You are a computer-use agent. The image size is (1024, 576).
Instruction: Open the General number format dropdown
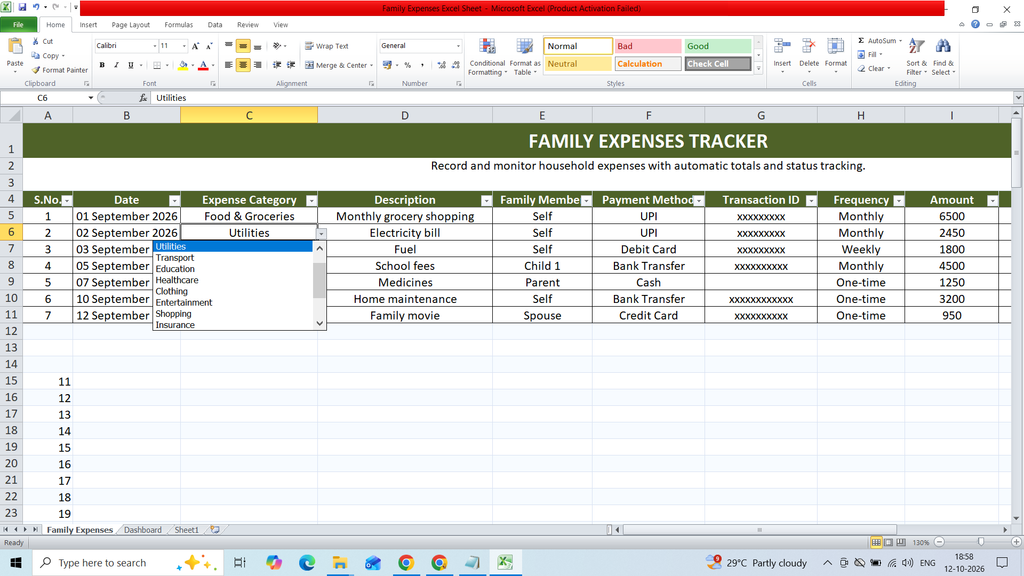click(x=458, y=46)
